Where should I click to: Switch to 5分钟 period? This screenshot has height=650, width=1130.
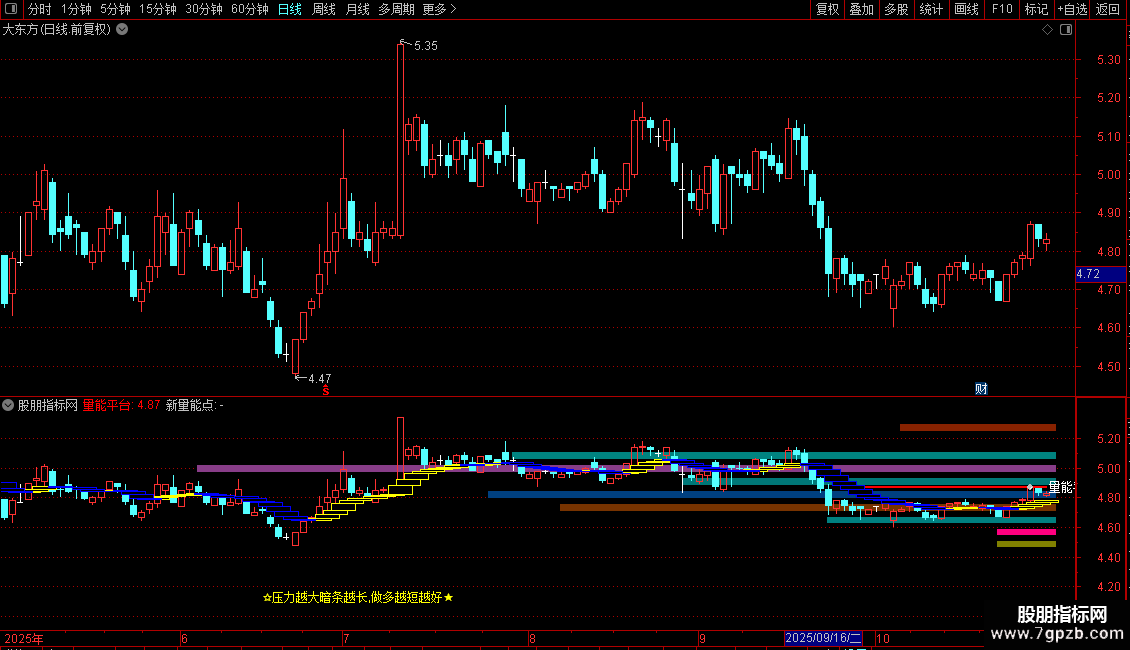(x=115, y=9)
